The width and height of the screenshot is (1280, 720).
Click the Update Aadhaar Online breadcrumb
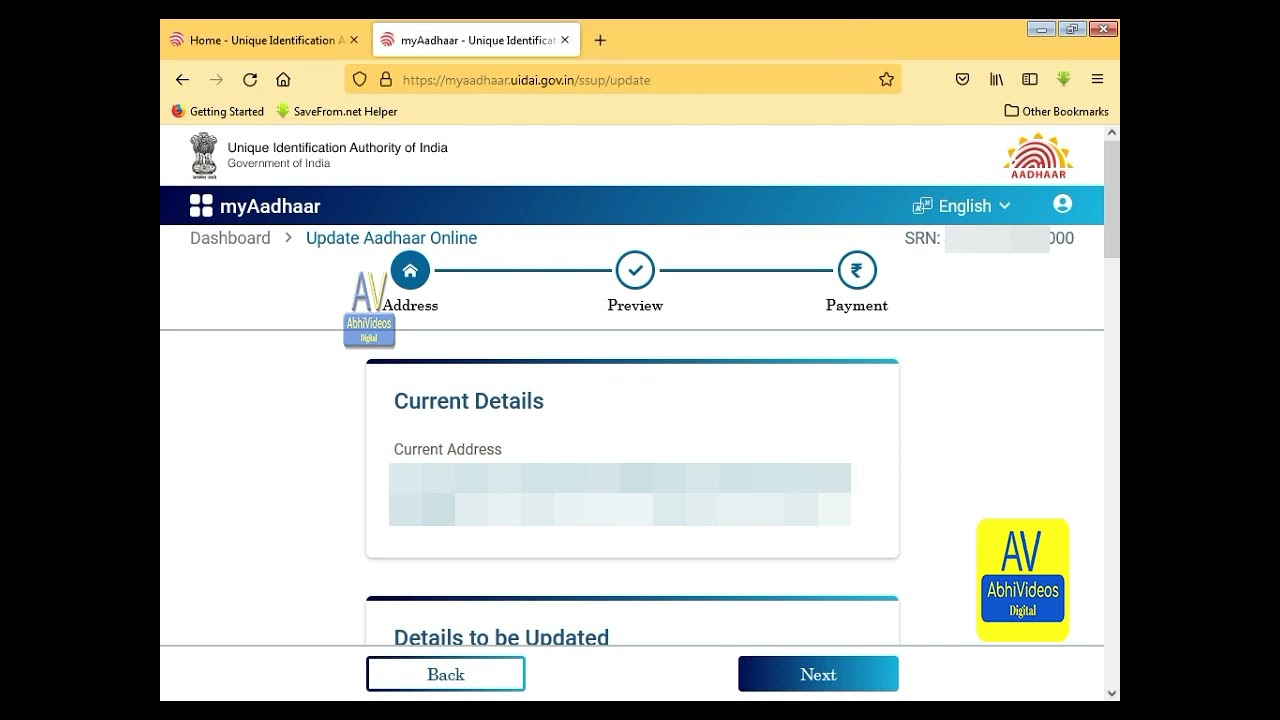(x=391, y=238)
